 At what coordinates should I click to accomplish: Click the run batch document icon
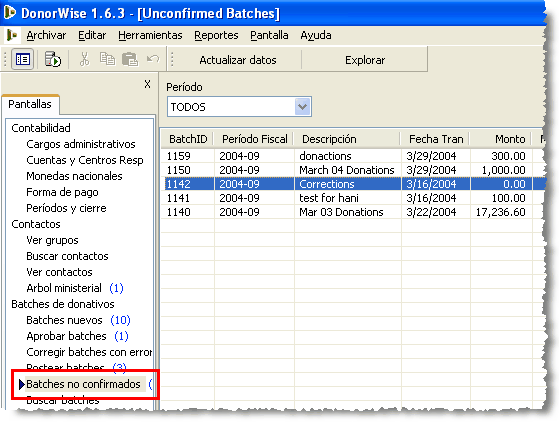(53, 59)
